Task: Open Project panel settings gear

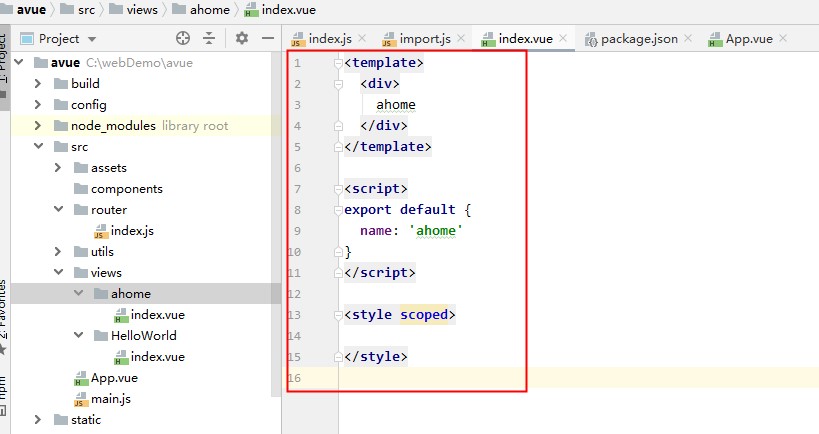Action: (241, 38)
